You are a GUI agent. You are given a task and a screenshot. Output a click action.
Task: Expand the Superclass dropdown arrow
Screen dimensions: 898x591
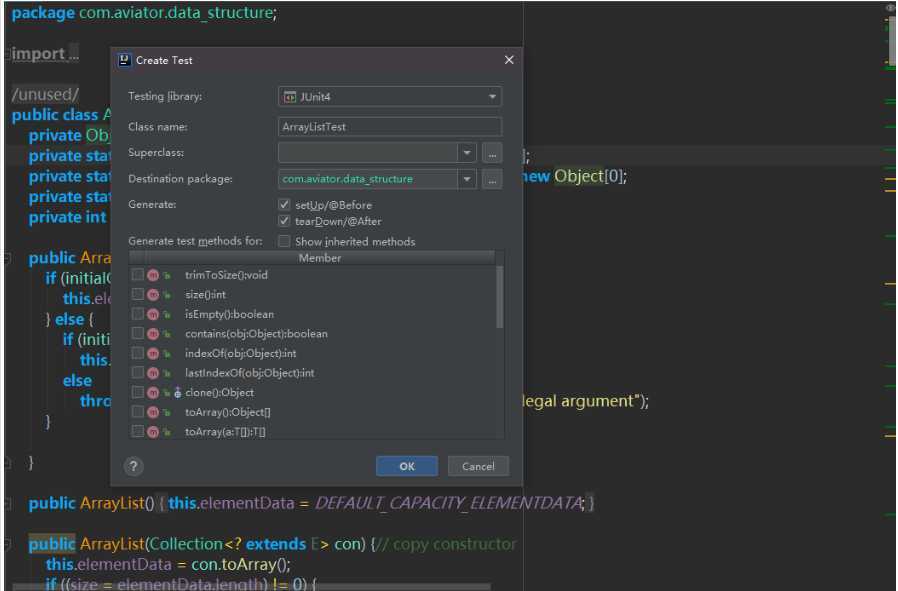tap(467, 153)
